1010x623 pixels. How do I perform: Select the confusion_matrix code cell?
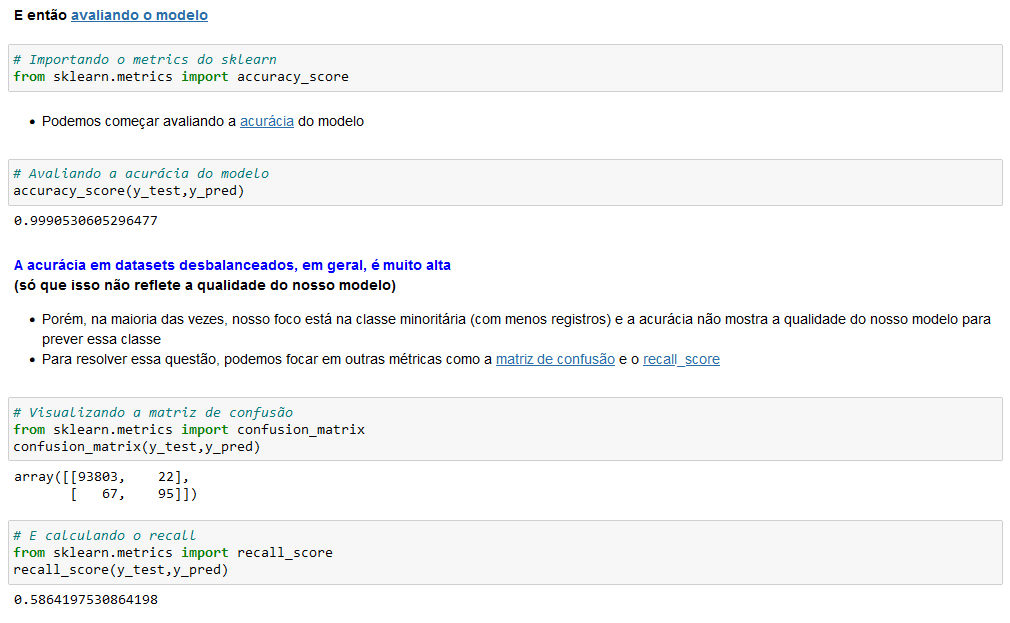tap(505, 429)
